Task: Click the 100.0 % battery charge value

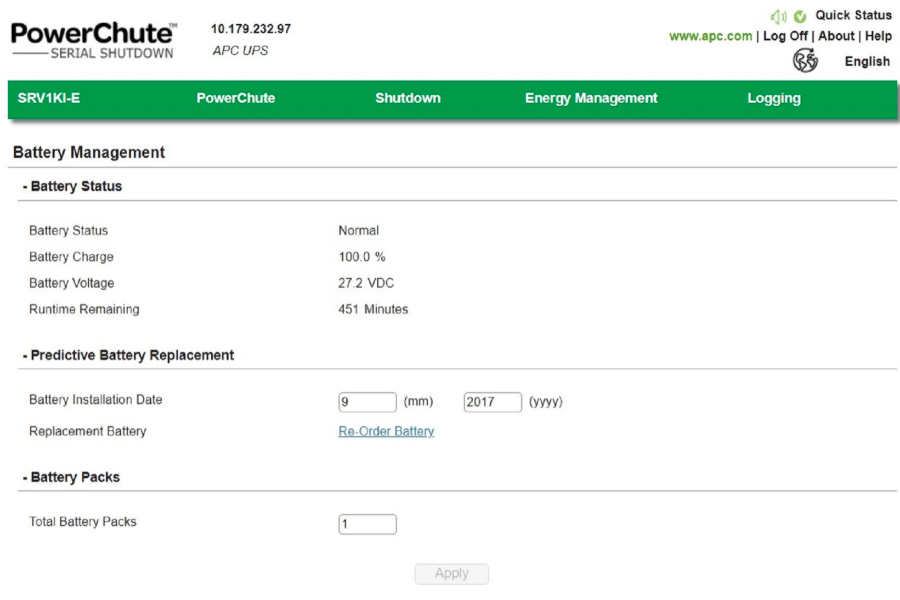Action: 362,257
